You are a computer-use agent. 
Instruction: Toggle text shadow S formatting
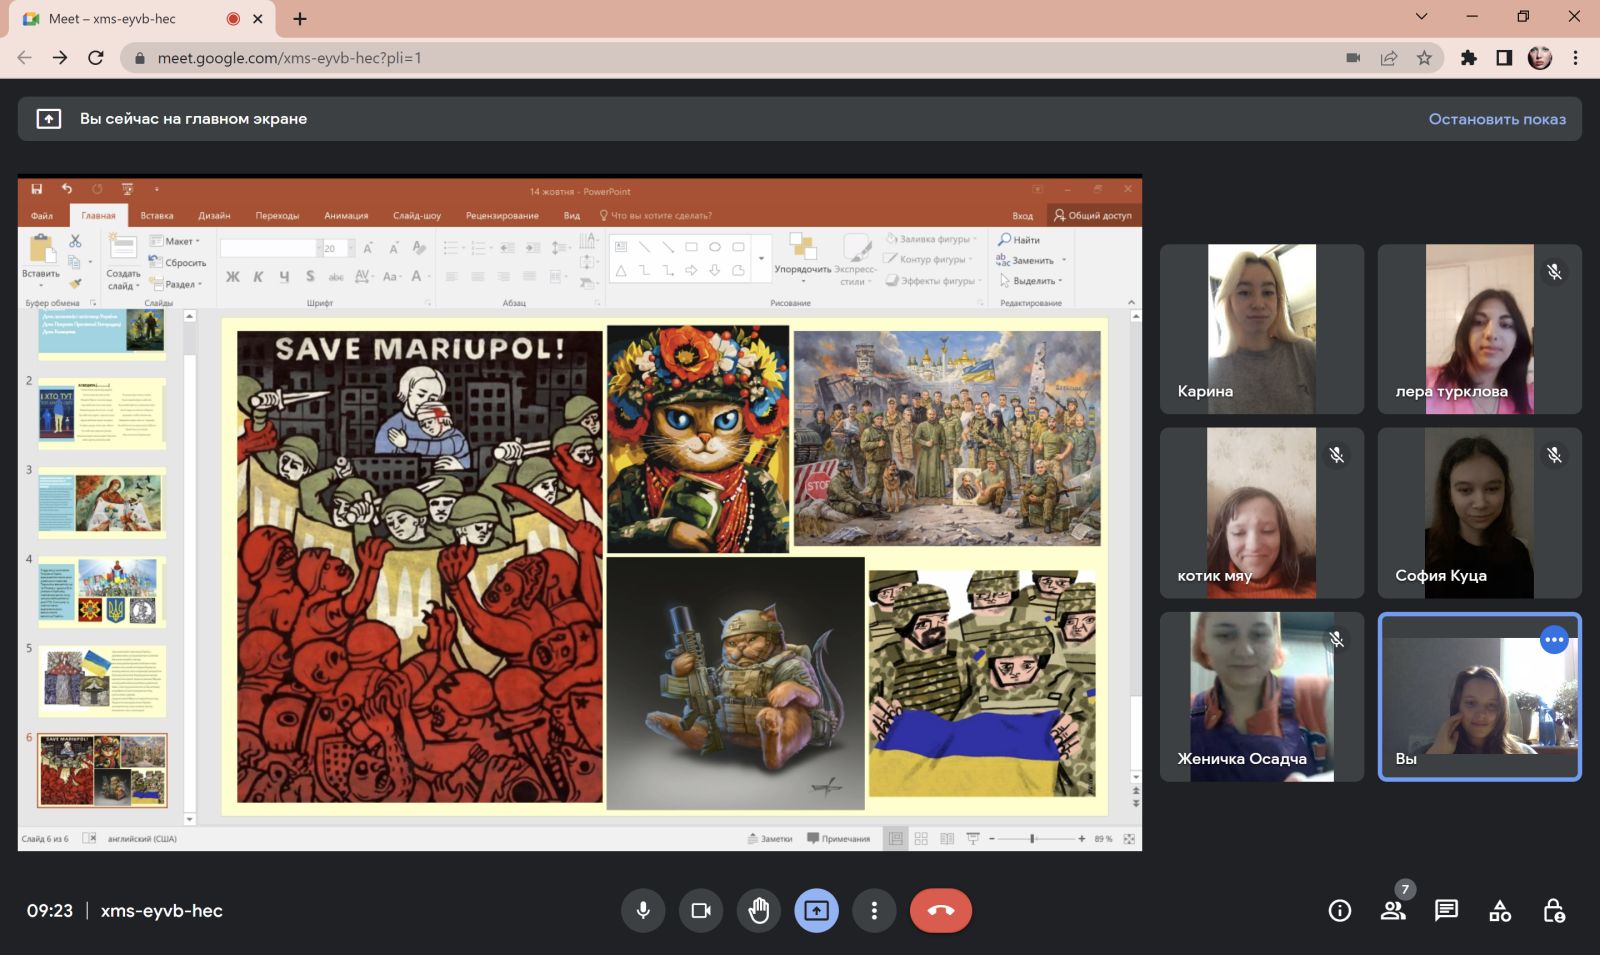[310, 276]
